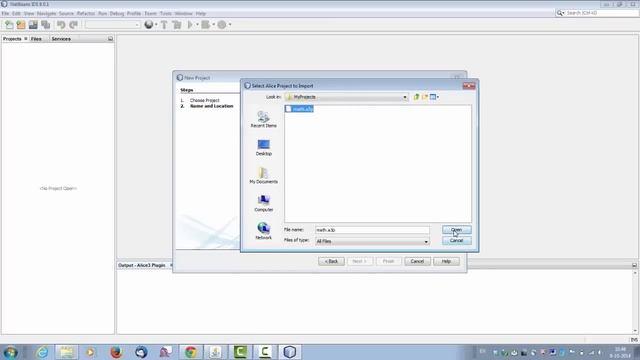Click the globe browser icon in toolbar
Image resolution: width=640 pixels, height=360 pixels.
[149, 25]
